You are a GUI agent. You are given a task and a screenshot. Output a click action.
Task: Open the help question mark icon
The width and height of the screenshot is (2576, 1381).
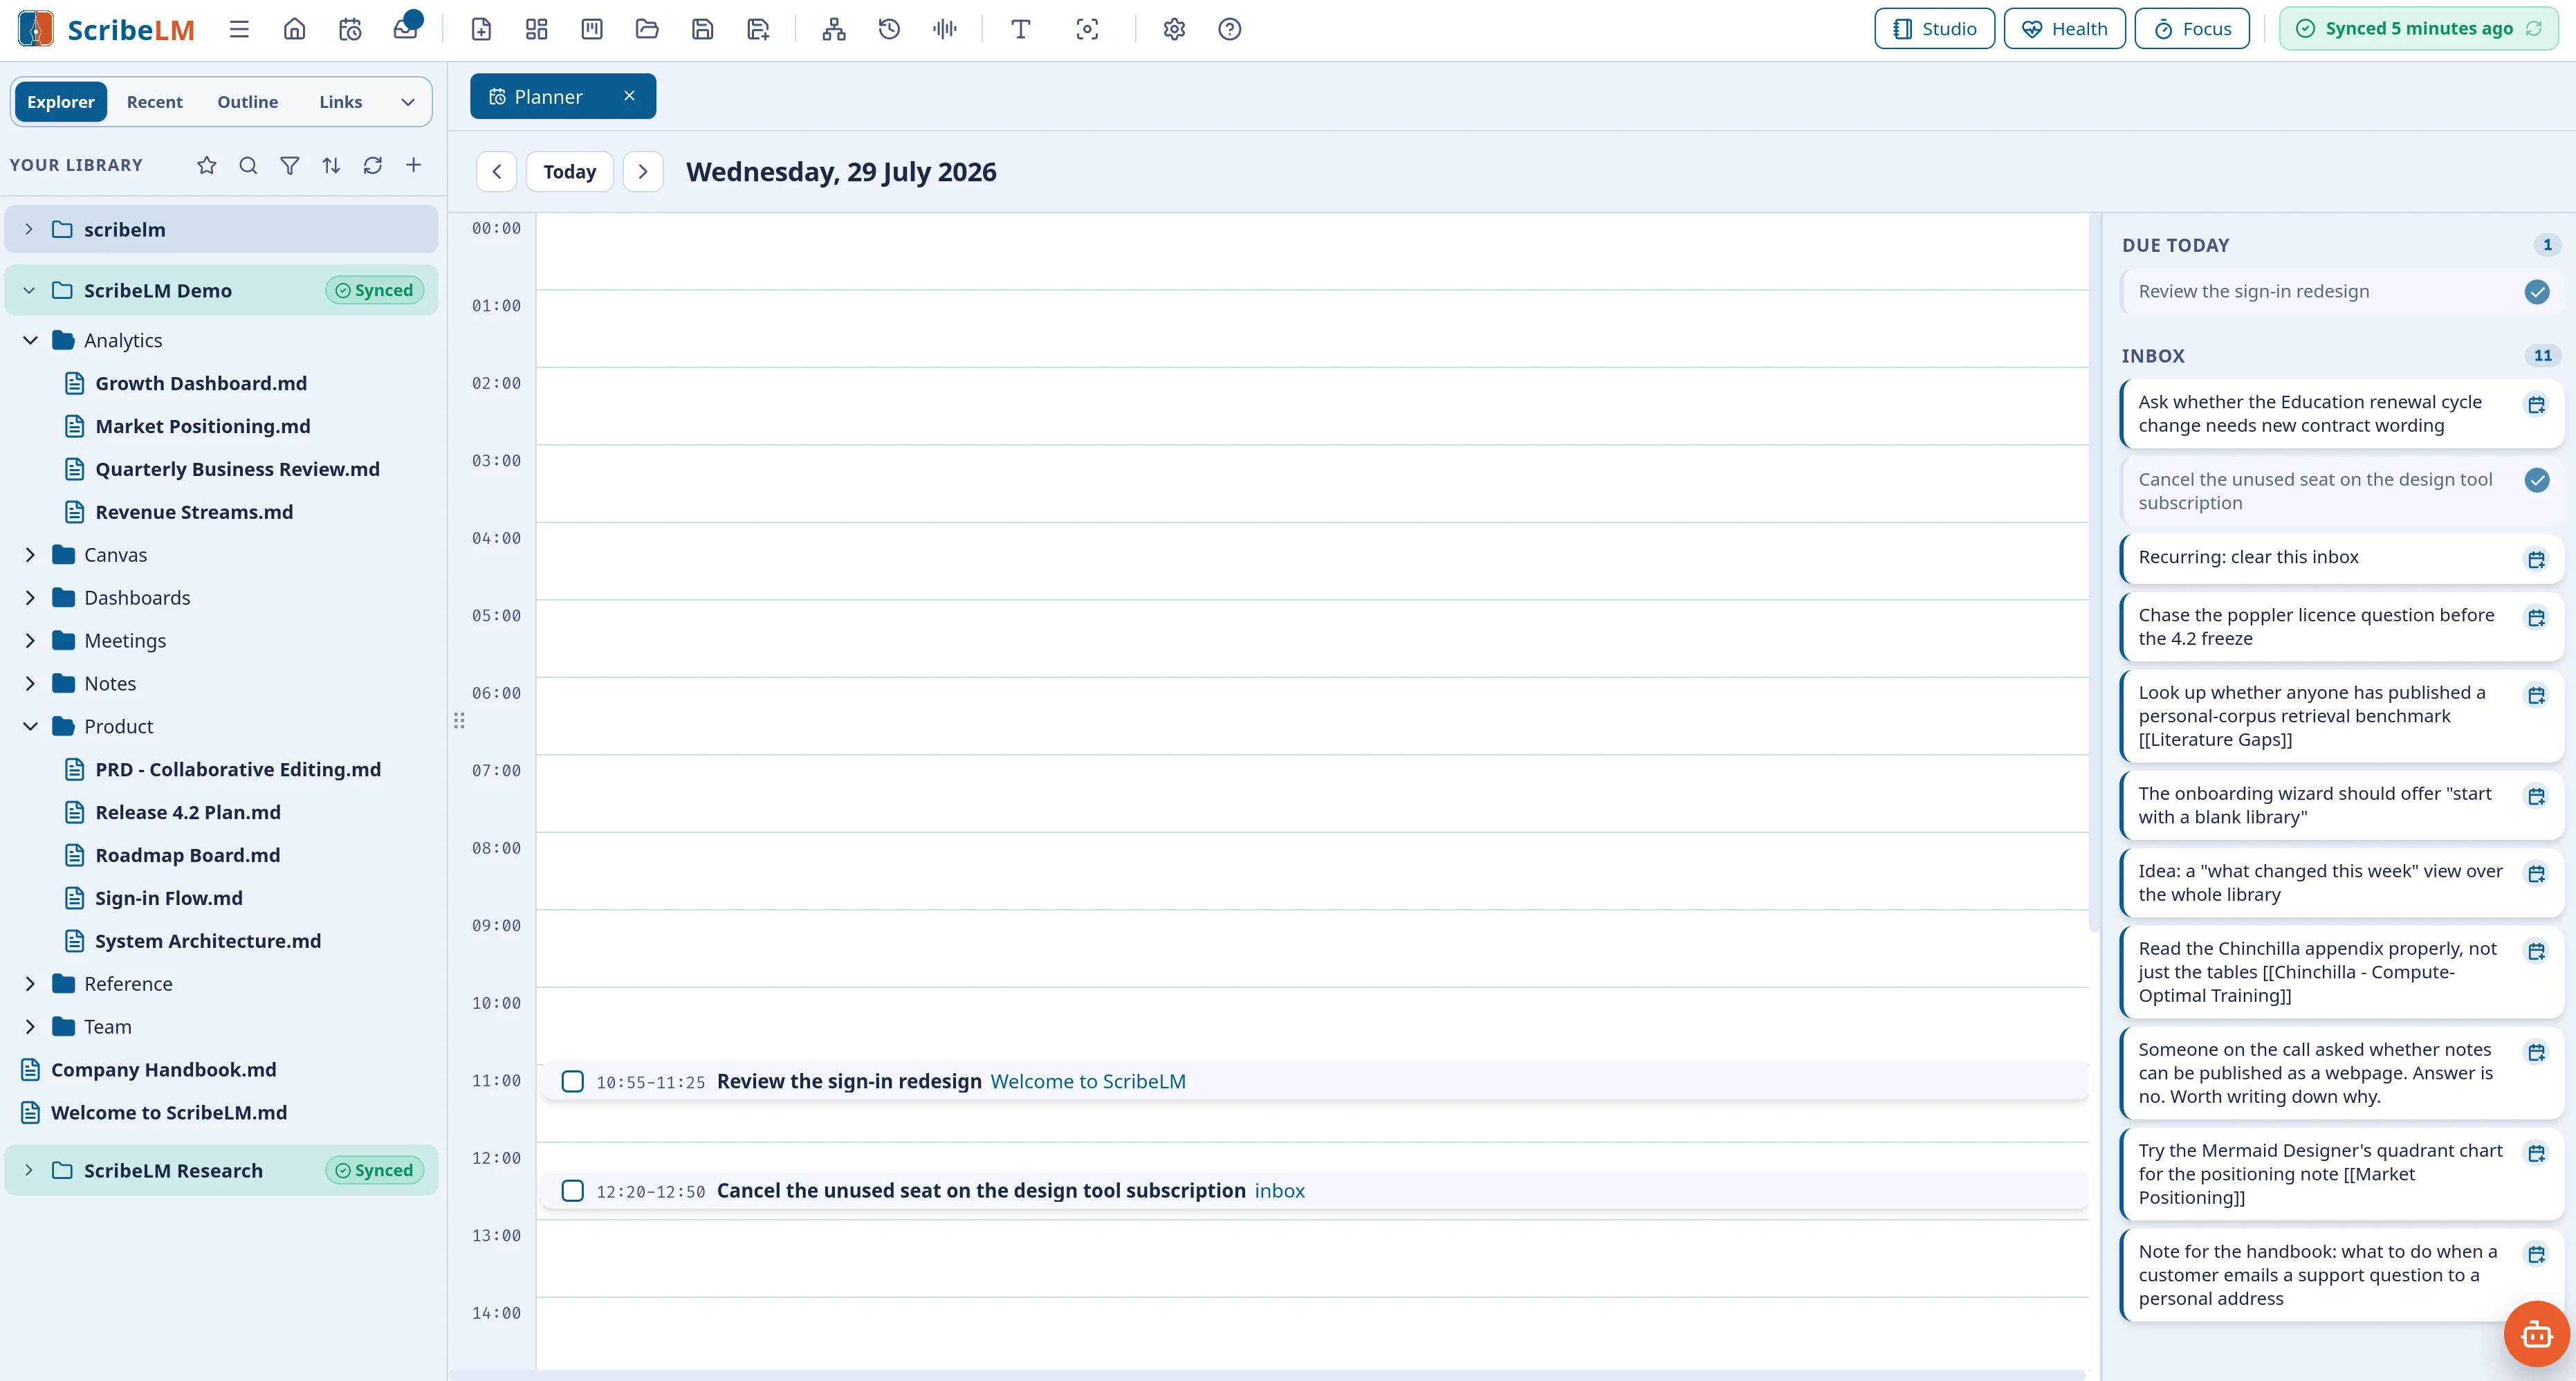tap(1230, 29)
